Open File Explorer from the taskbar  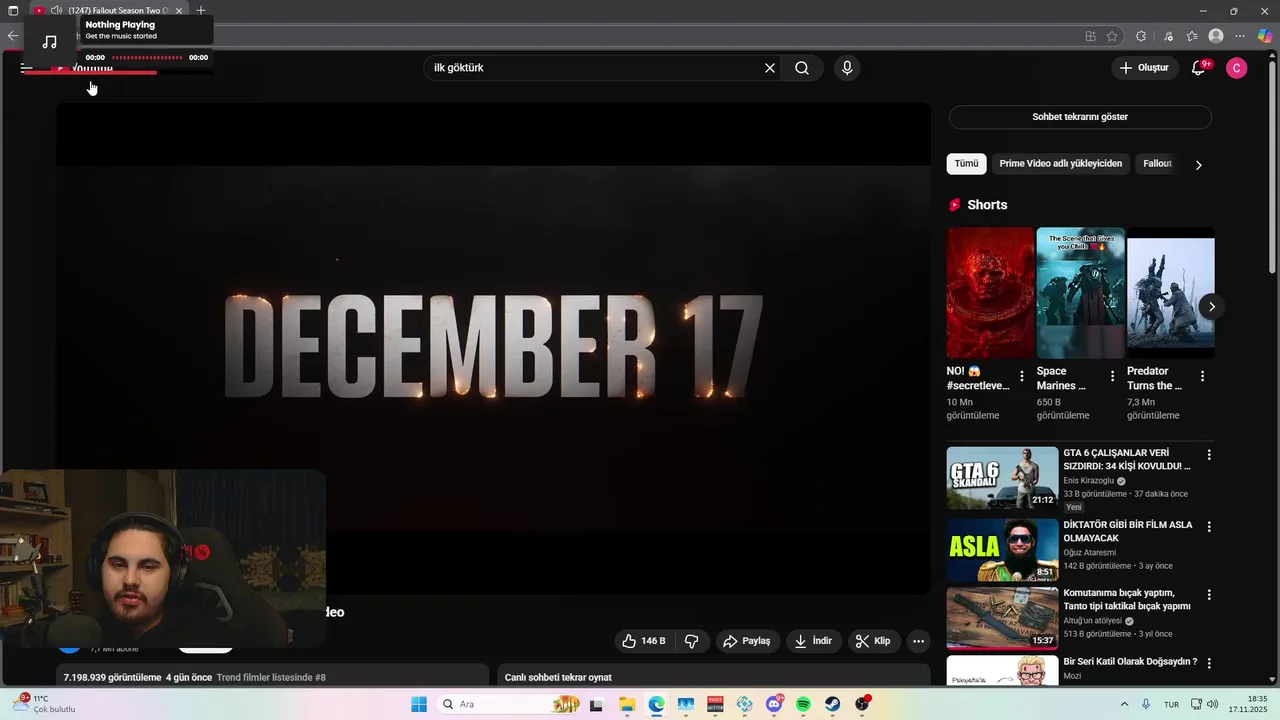coord(627,704)
